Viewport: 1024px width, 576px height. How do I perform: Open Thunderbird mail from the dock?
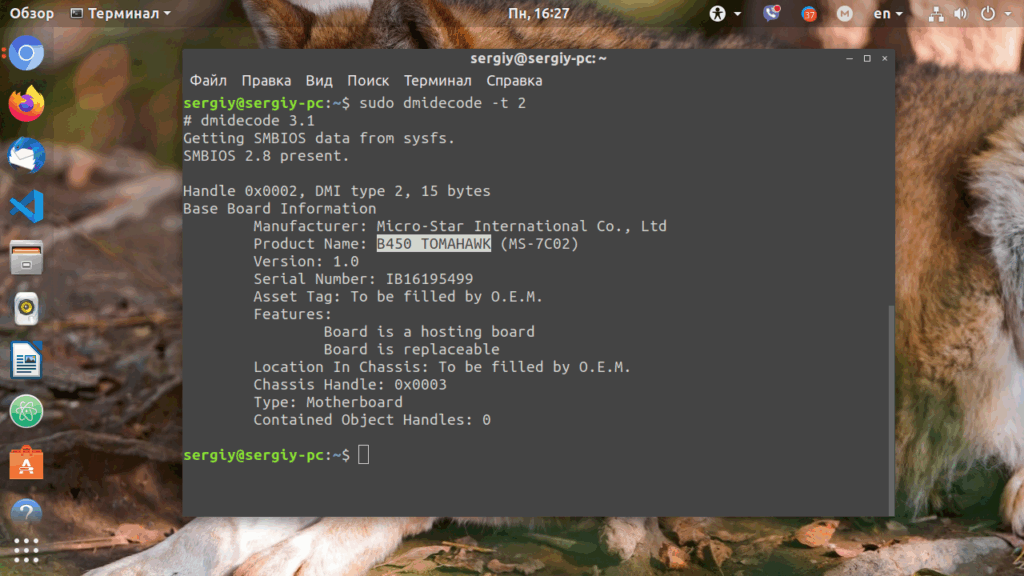pyautogui.click(x=26, y=155)
